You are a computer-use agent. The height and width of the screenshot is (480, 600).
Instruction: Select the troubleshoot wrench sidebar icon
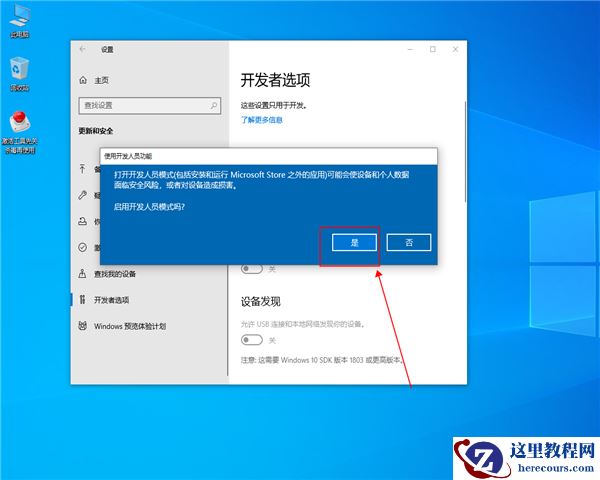click(82, 195)
